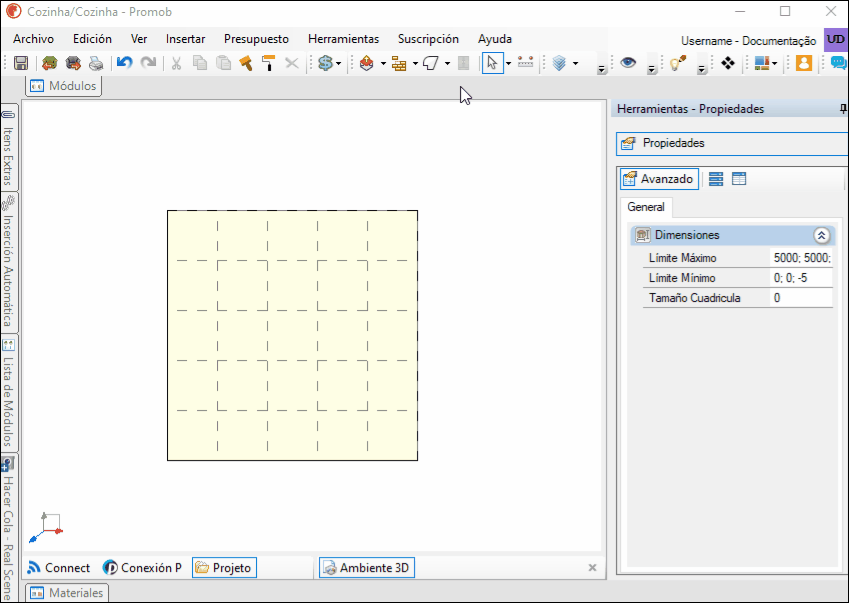Open dropdown arrow beside red insert box
The width and height of the screenshot is (849, 603).
click(x=383, y=63)
